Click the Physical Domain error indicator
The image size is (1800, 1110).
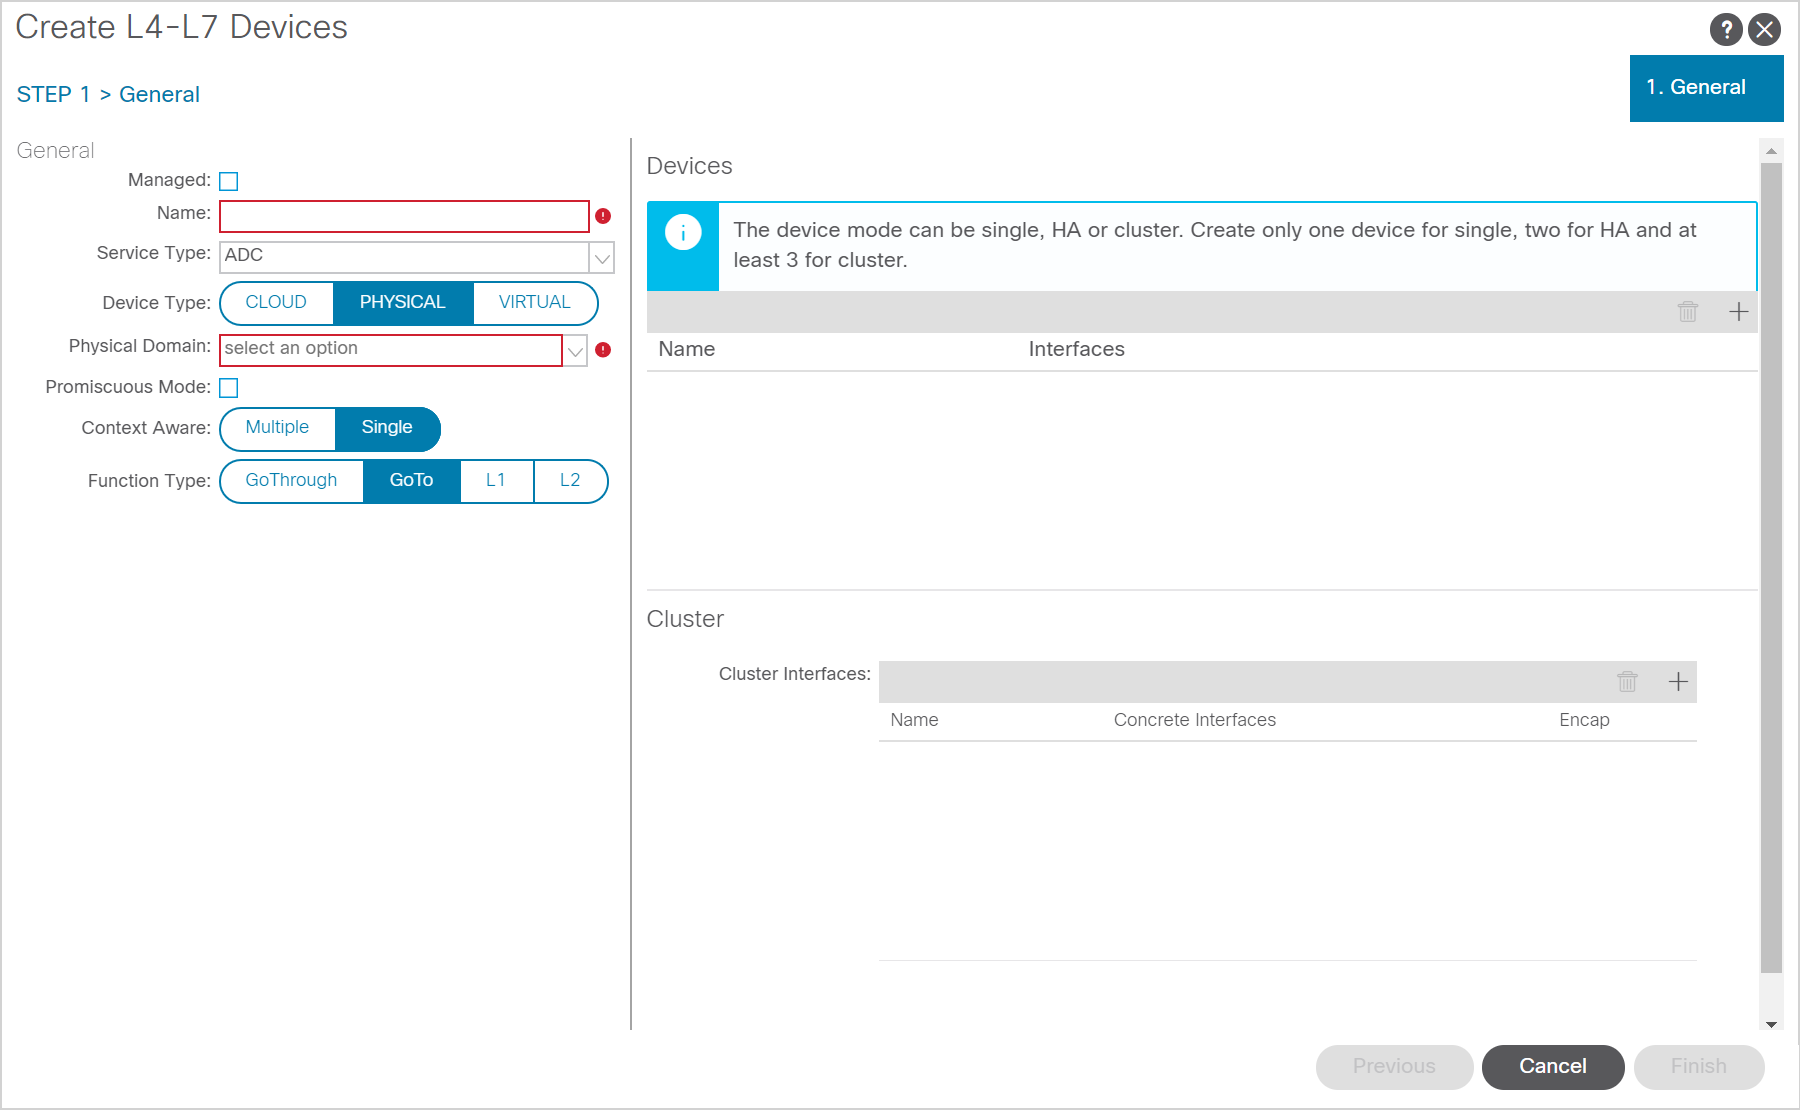[x=603, y=350]
